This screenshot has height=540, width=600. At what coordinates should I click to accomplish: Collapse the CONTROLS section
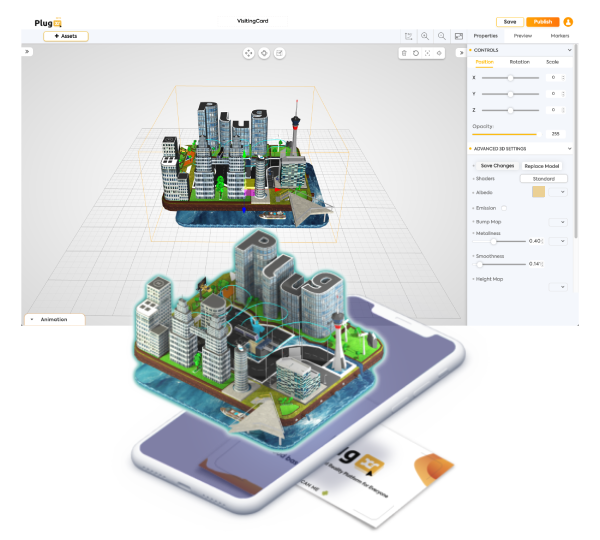(x=569, y=50)
